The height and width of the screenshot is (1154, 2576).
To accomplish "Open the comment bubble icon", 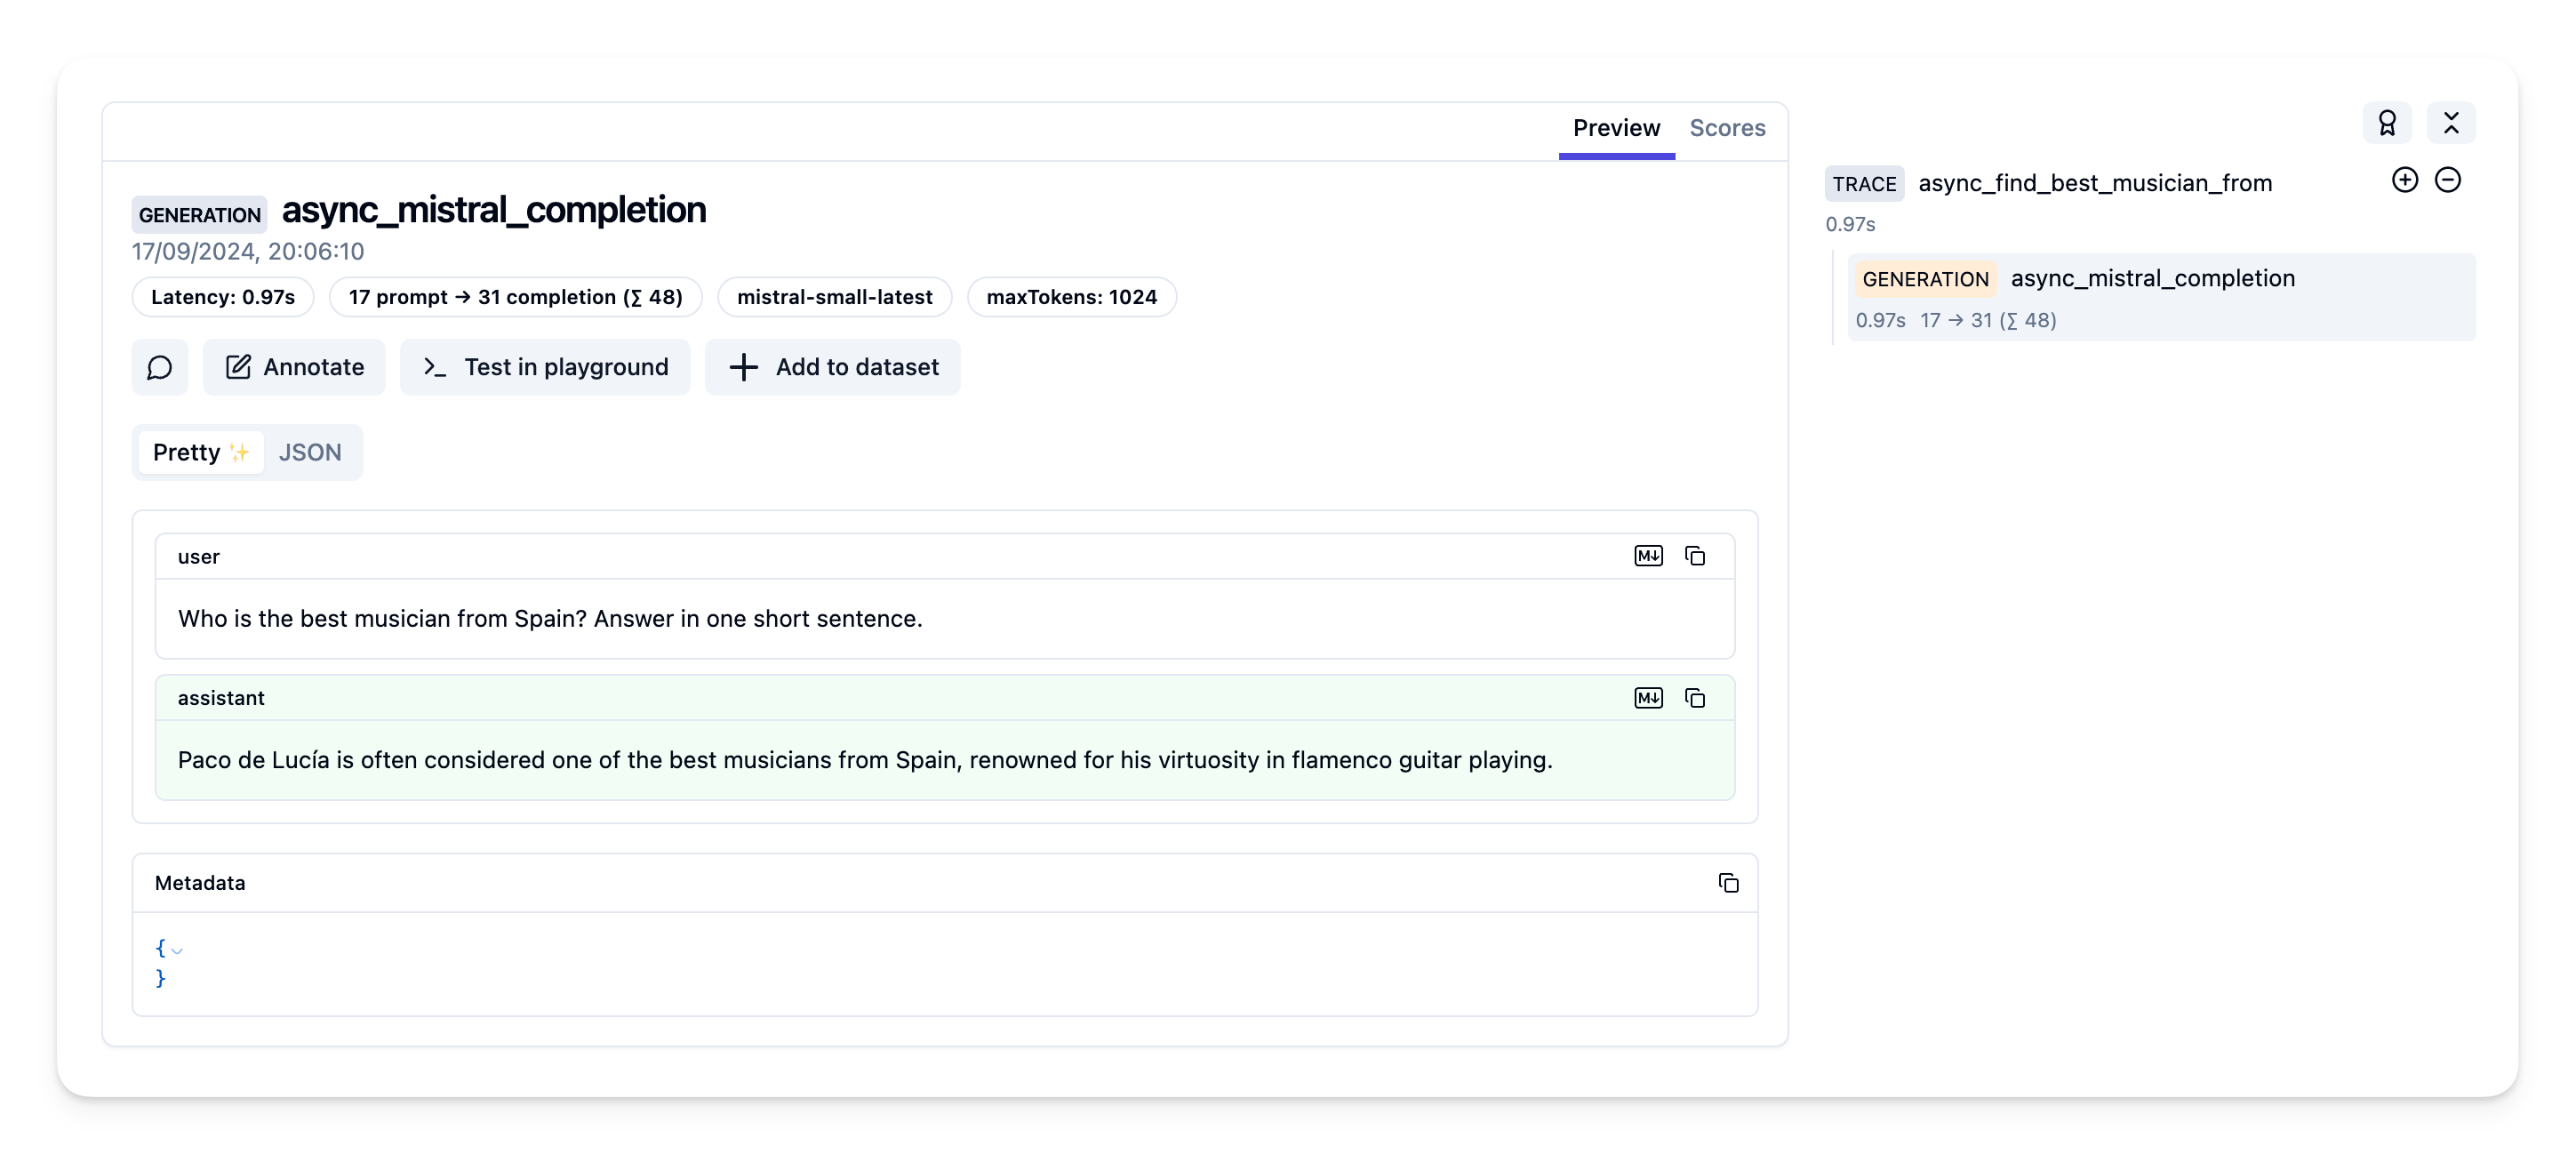I will (x=160, y=367).
